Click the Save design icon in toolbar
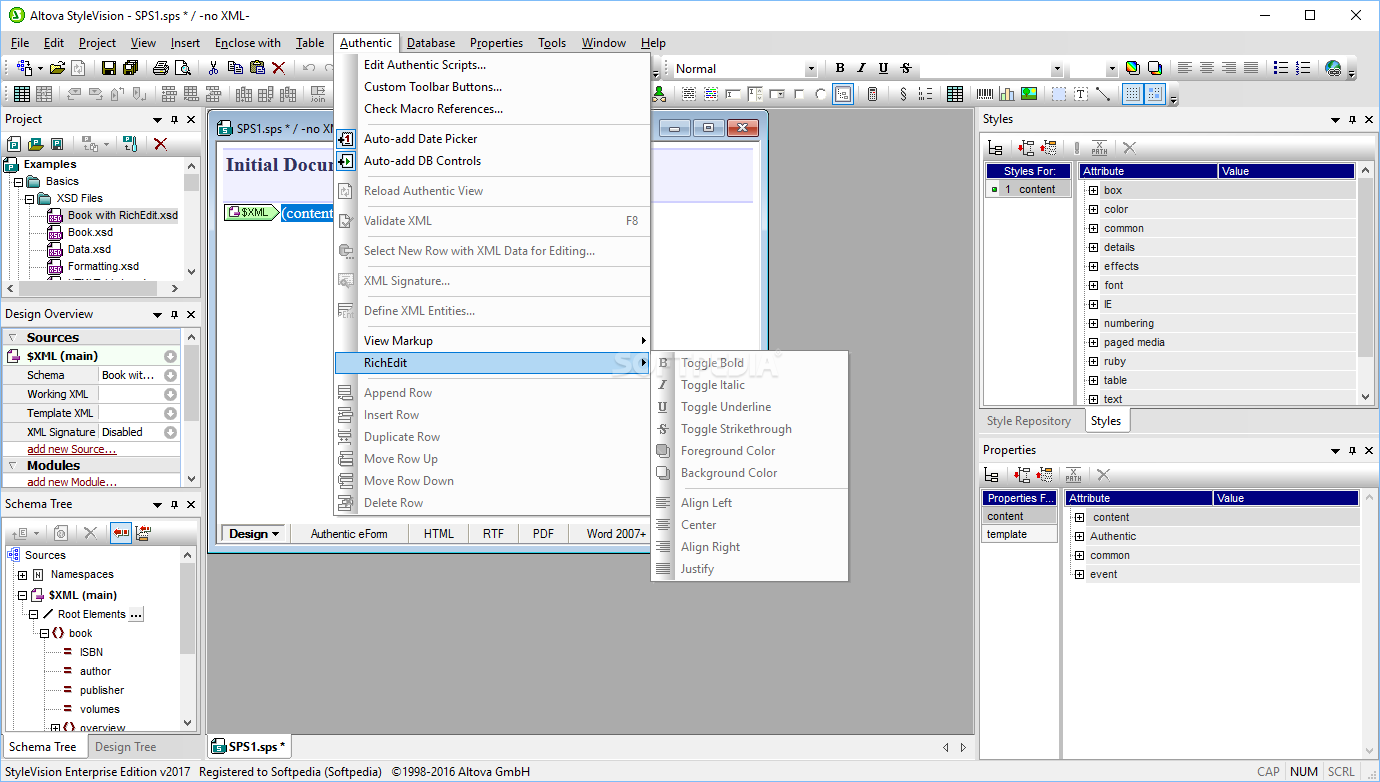The height and width of the screenshot is (782, 1380). [109, 68]
